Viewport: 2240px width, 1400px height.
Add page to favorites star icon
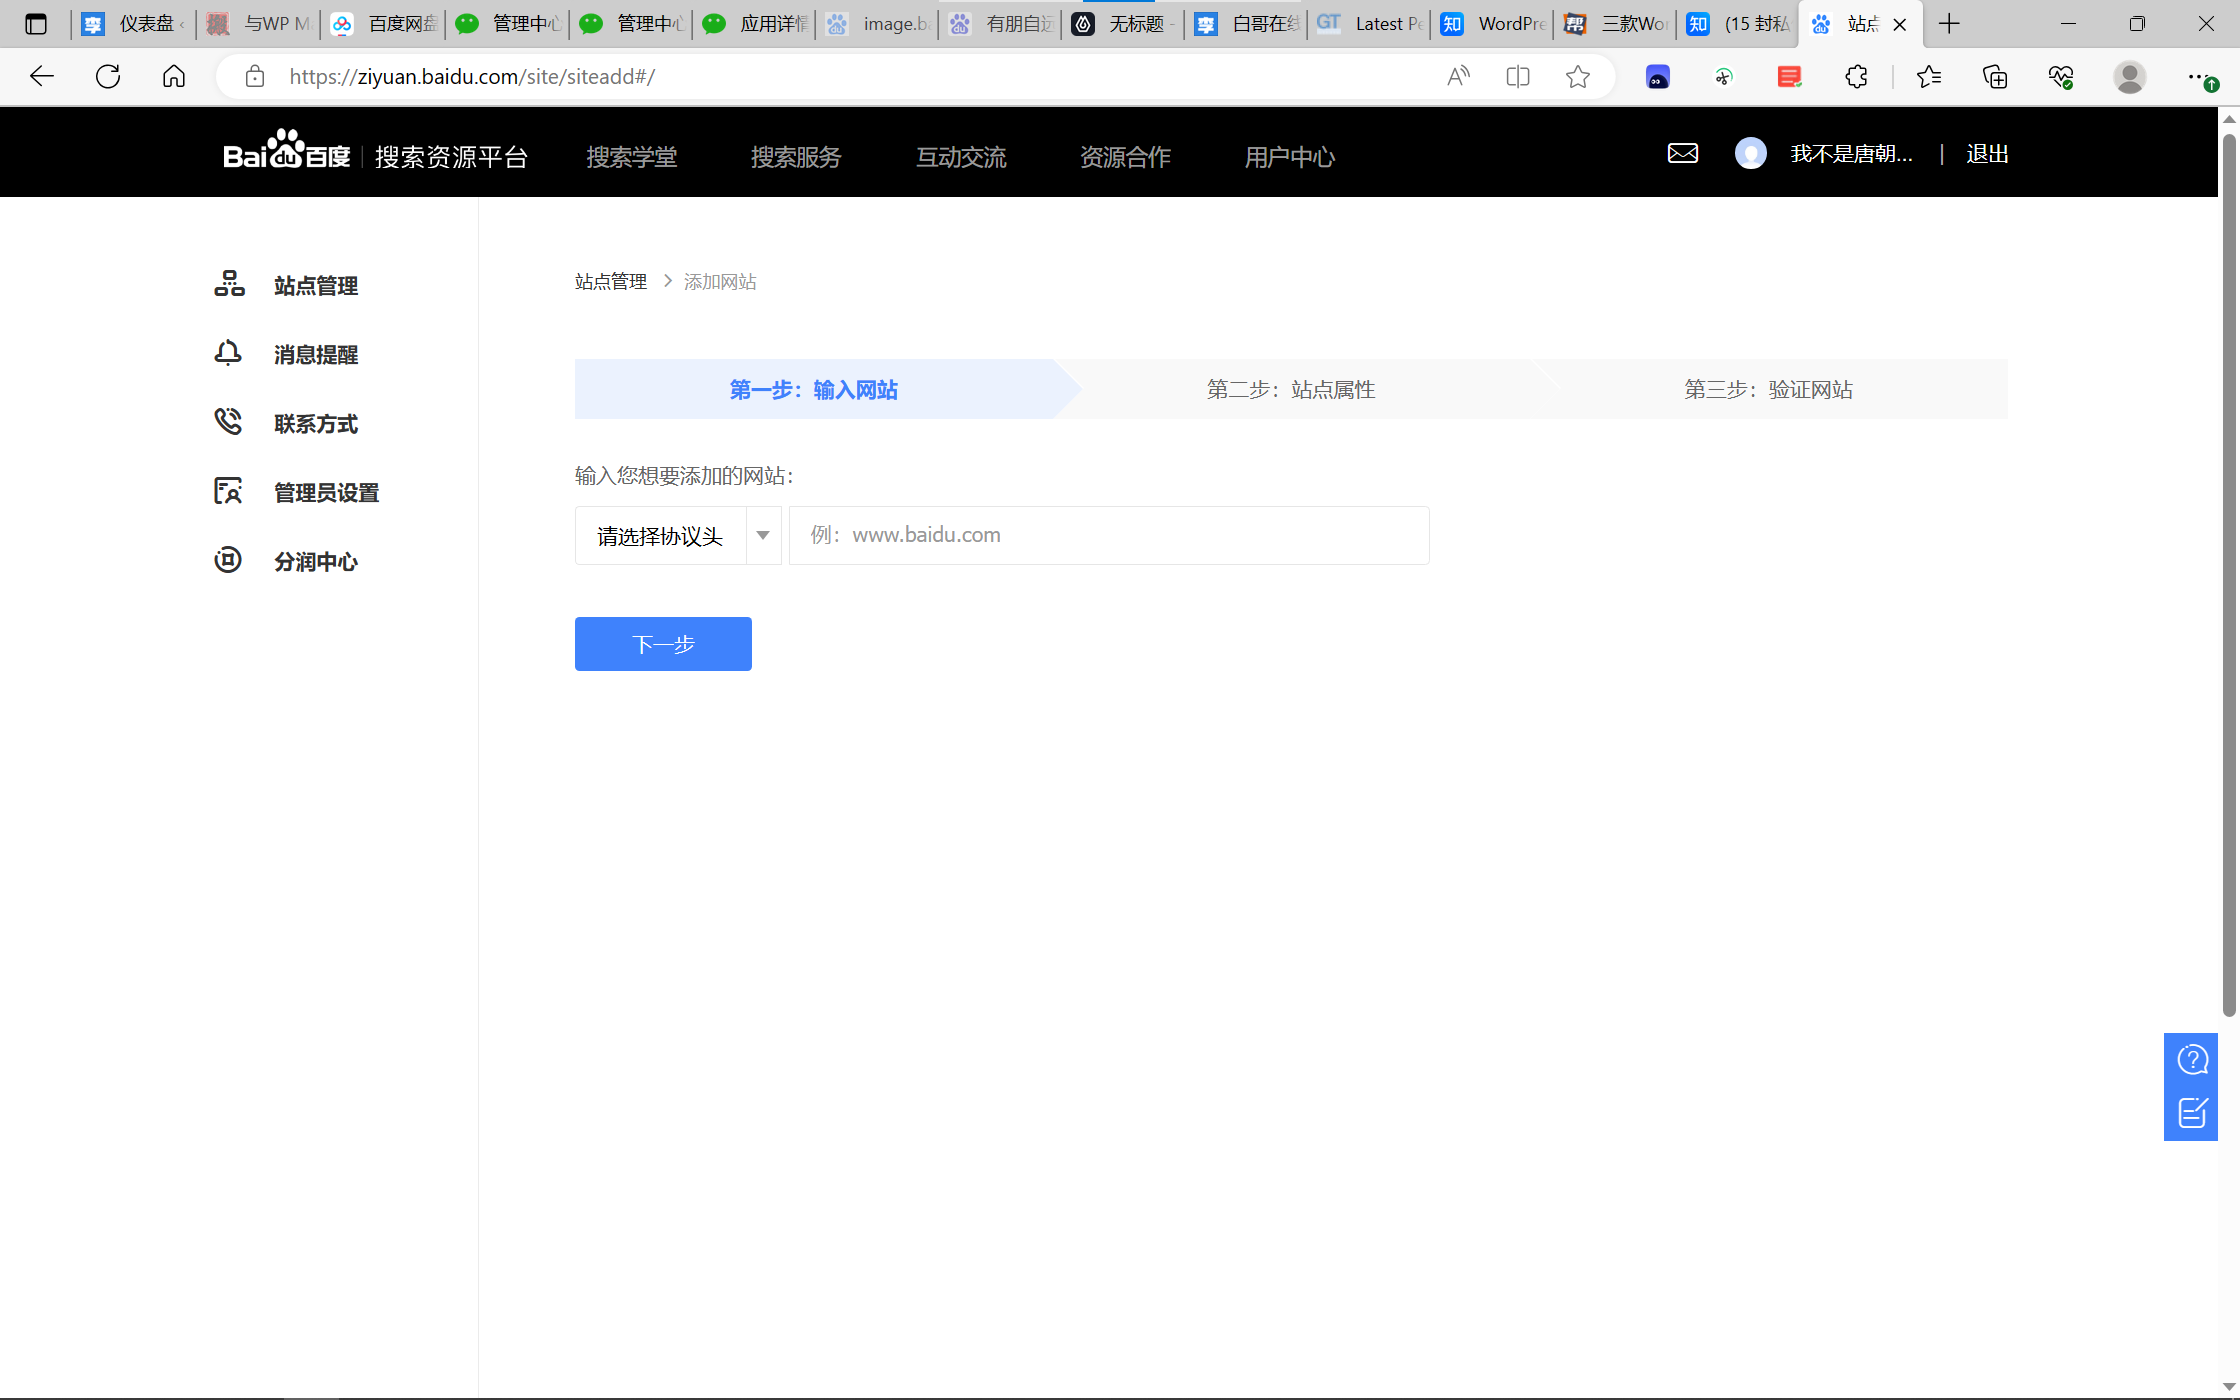[1577, 77]
